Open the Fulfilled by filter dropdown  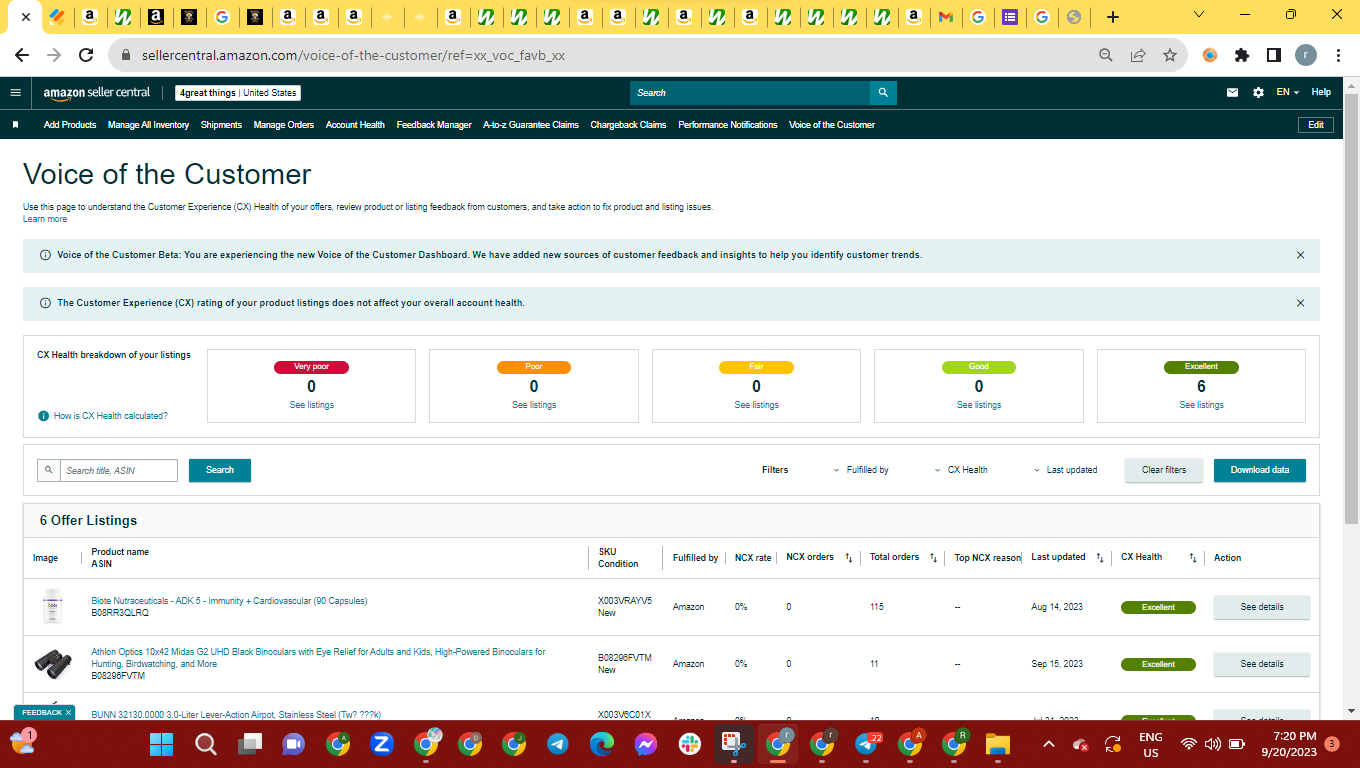click(x=861, y=470)
